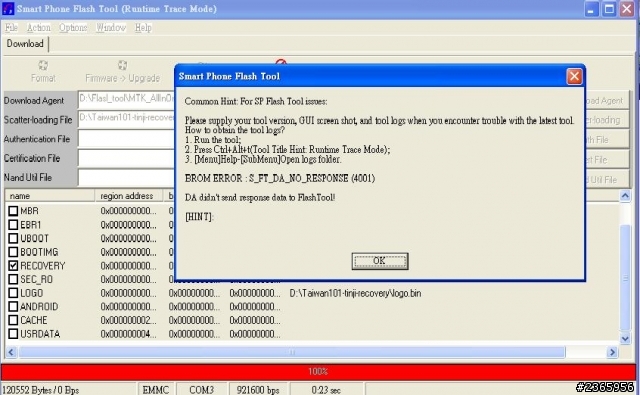The image size is (640, 395).
Task: Click the Download Agent path field
Action: point(127,99)
